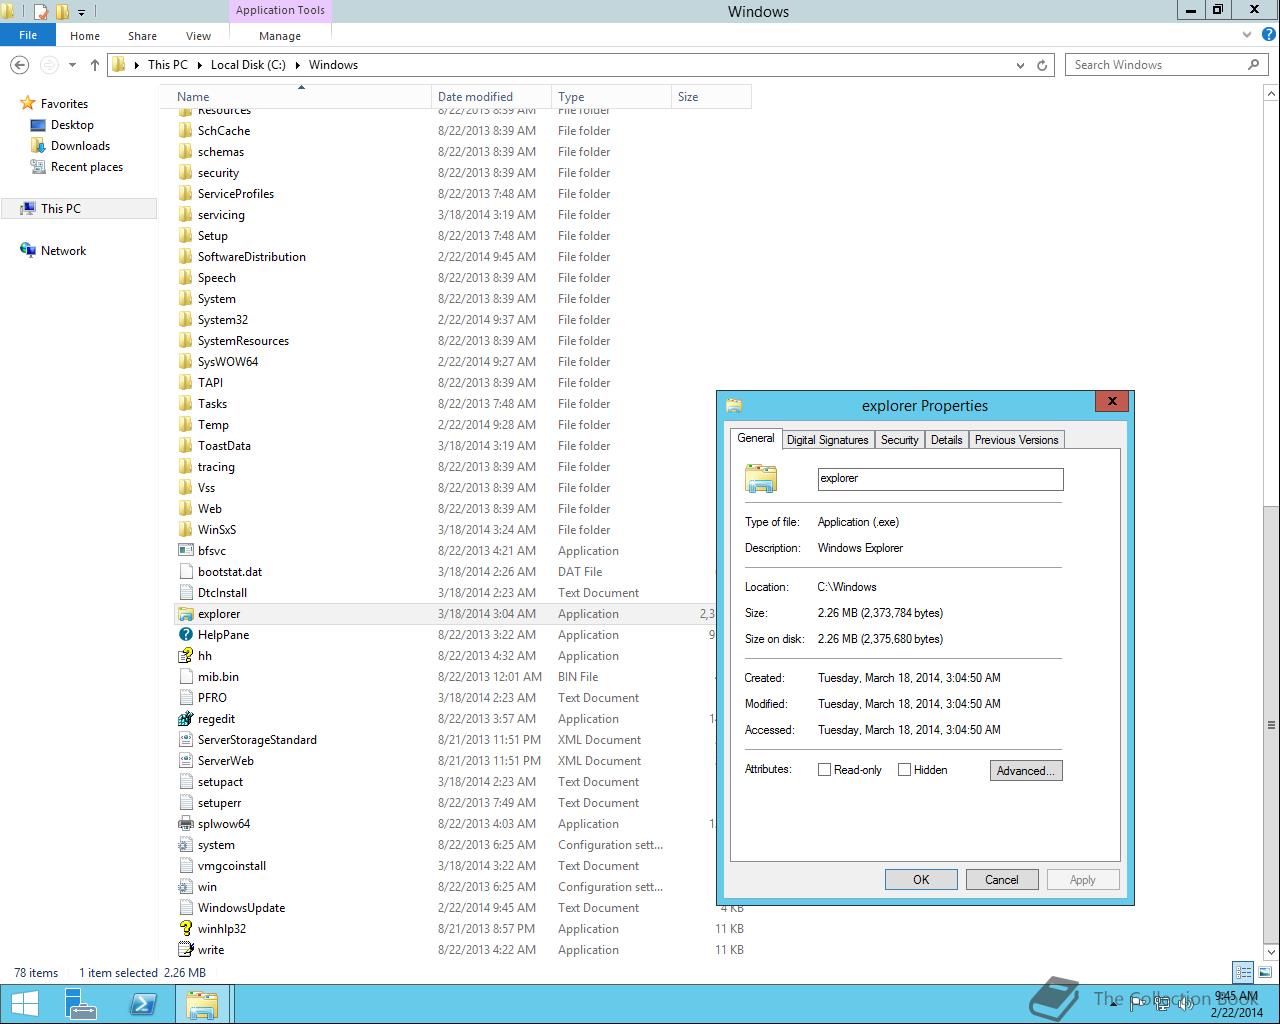This screenshot has height=1024, width=1280.
Task: Go up one folder level arrow
Action: coord(95,65)
